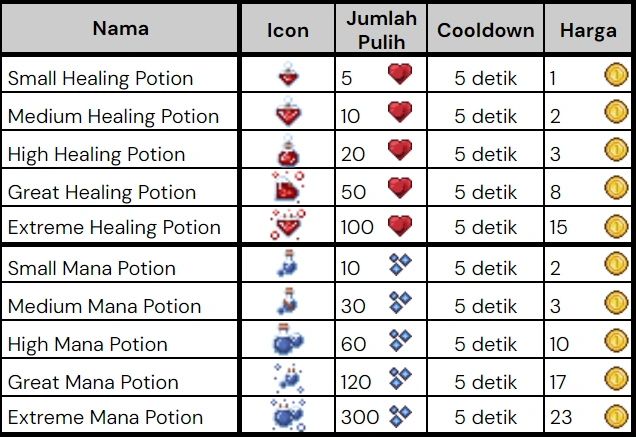Viewport: 637px width, 437px height.
Task: Click the Great Healing Potion icon
Action: [x=288, y=189]
